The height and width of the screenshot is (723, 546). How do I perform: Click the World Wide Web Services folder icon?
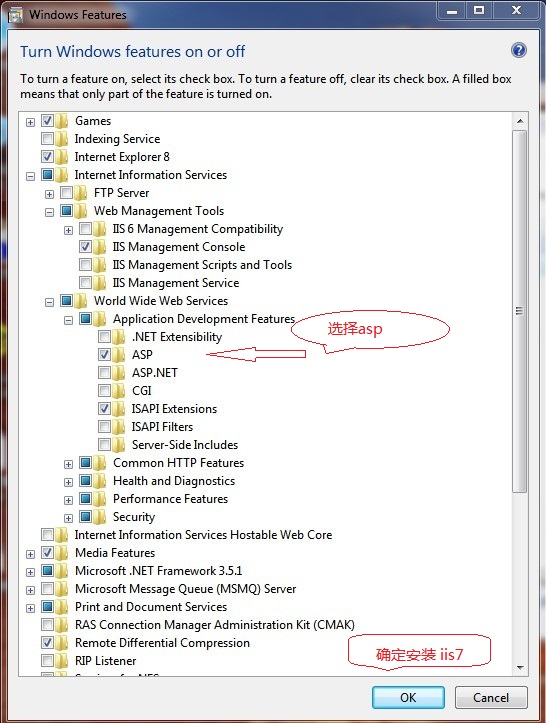pyautogui.click(x=81, y=301)
